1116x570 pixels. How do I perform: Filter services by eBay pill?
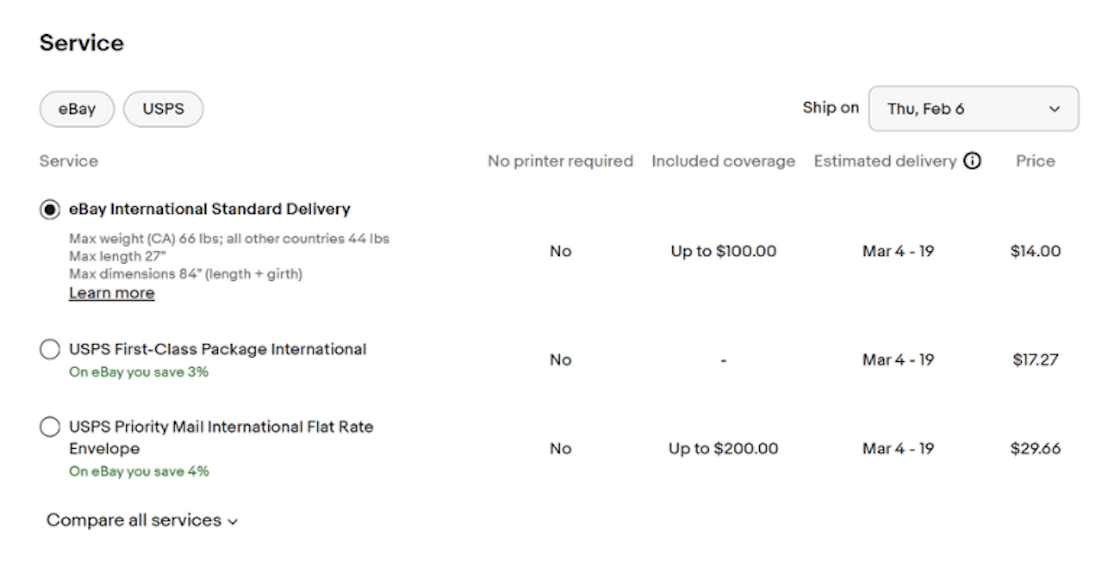point(77,109)
